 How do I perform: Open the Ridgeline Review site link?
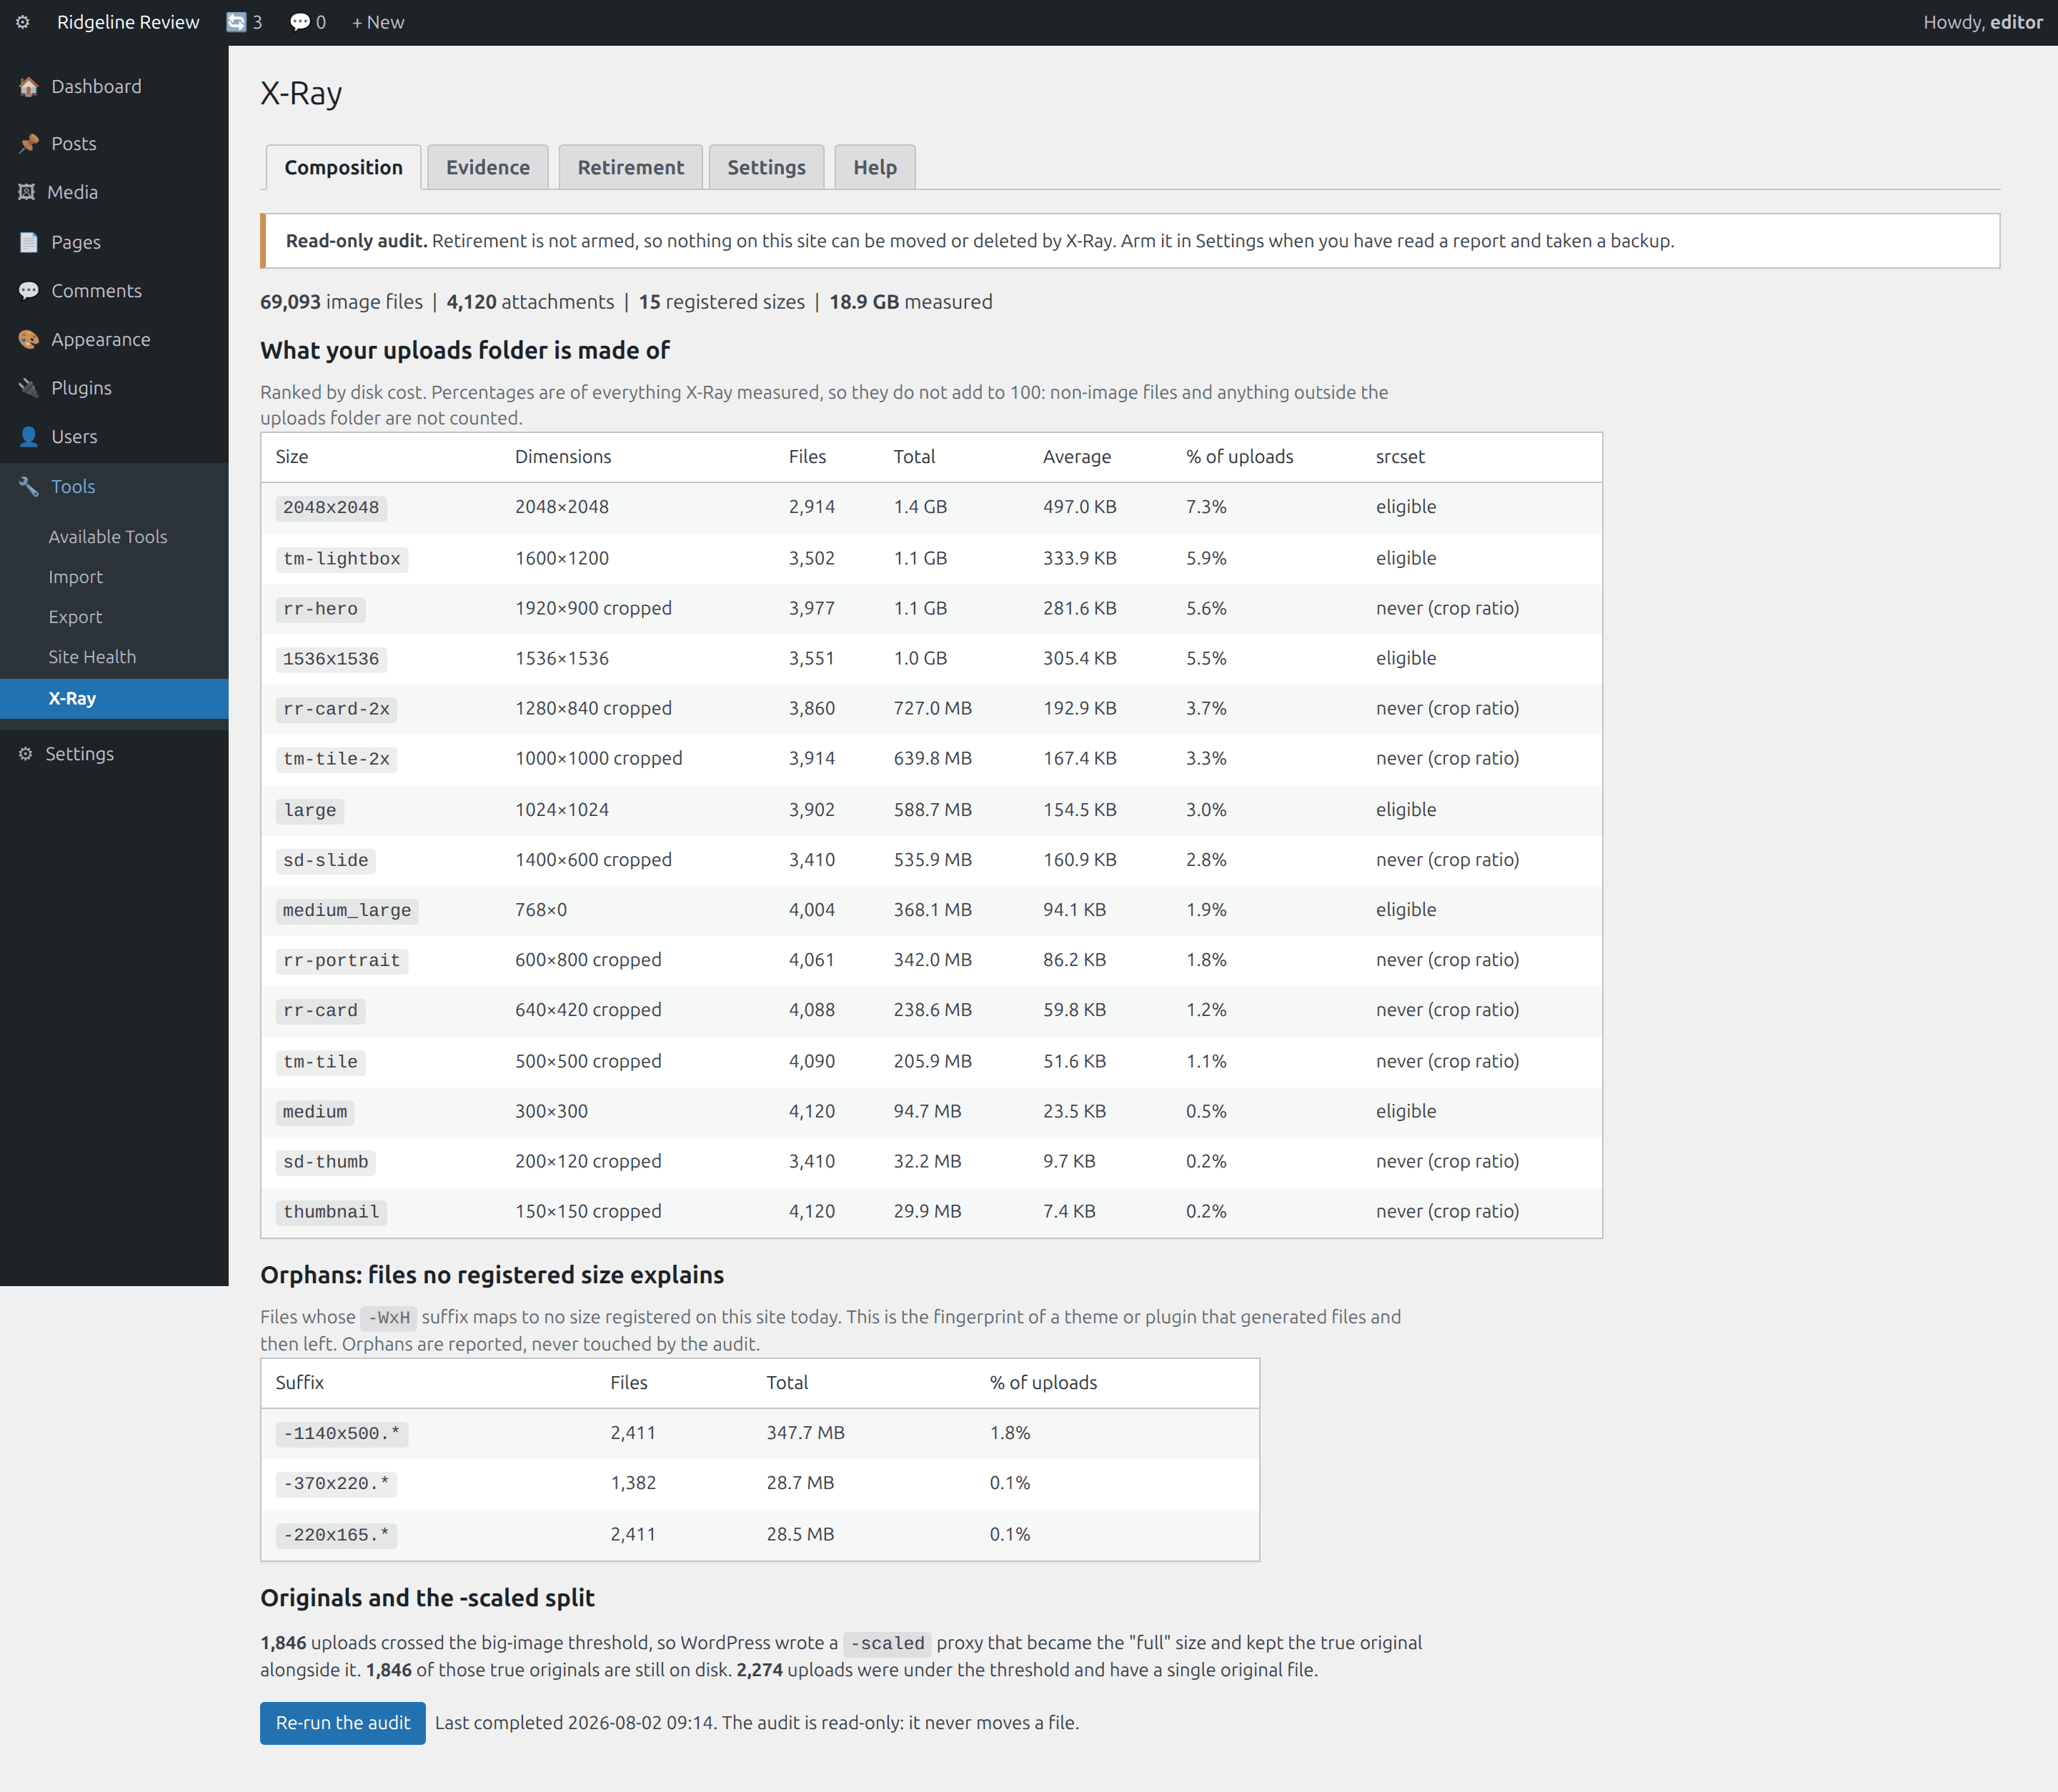point(128,22)
